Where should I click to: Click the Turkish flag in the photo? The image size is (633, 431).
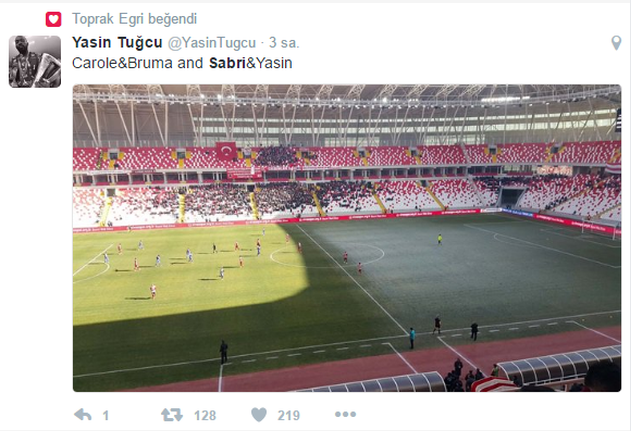[x=226, y=151]
